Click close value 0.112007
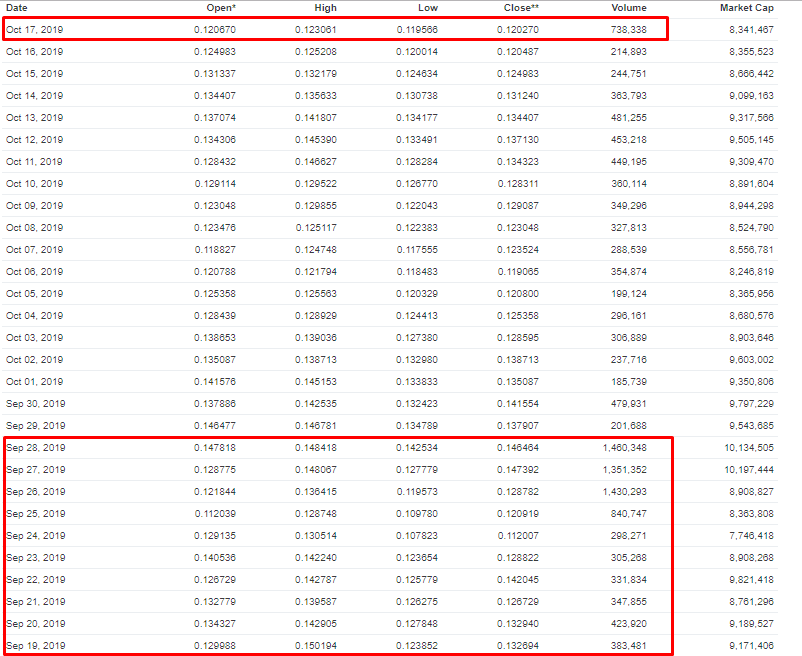The height and width of the screenshot is (656, 802). 518,536
